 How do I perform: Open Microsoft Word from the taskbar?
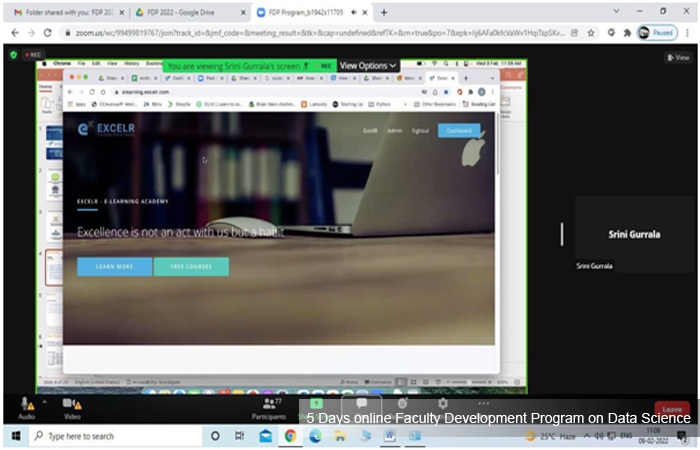point(390,436)
